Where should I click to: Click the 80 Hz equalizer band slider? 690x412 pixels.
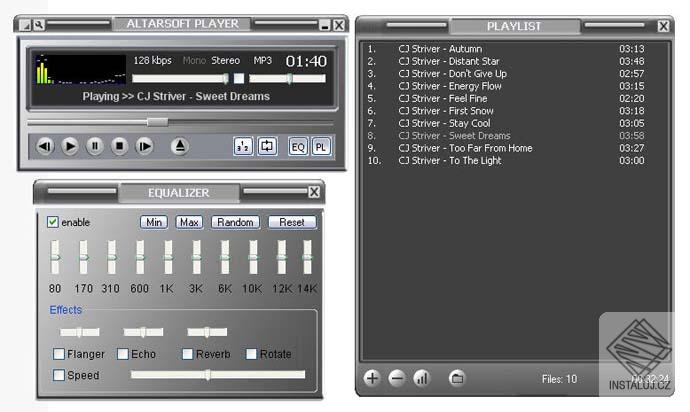coord(55,257)
